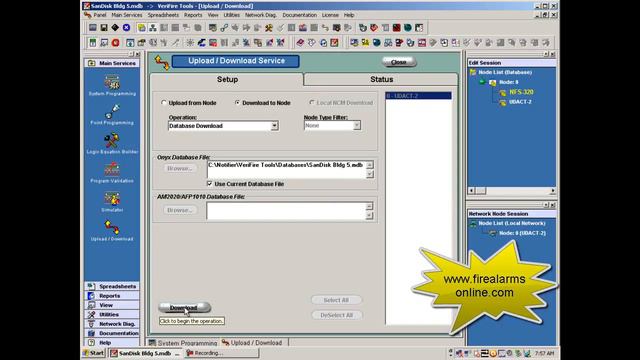
Task: Click the Edit Session right scroll arrow
Action: pyautogui.click(x=553, y=191)
